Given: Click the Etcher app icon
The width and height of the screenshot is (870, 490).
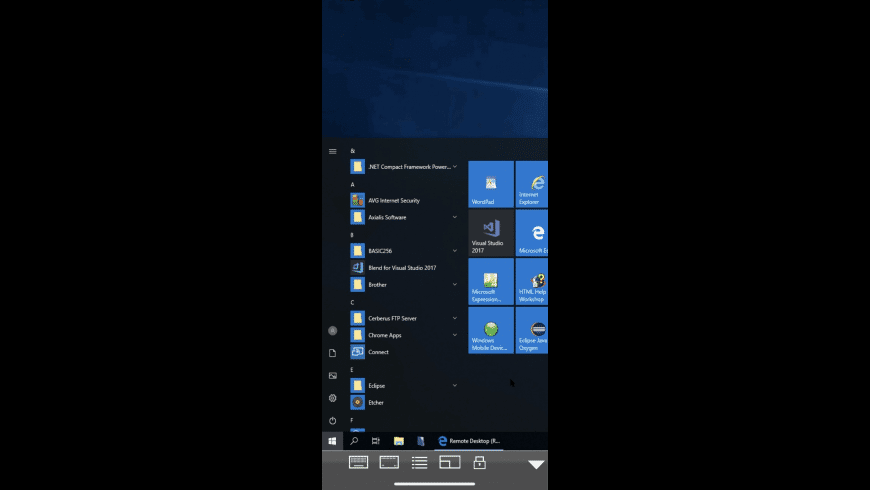Looking at the screenshot, I should [x=357, y=403].
